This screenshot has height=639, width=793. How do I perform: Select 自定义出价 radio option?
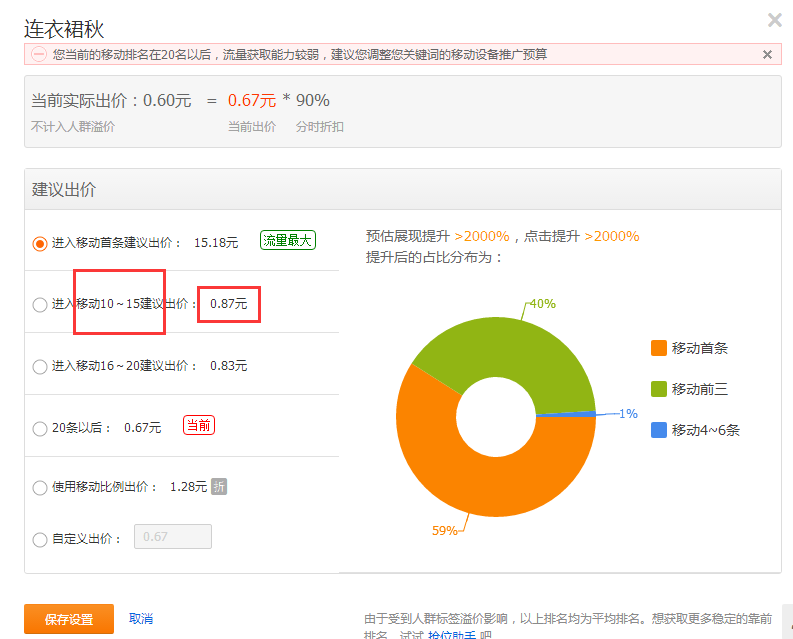point(40,539)
